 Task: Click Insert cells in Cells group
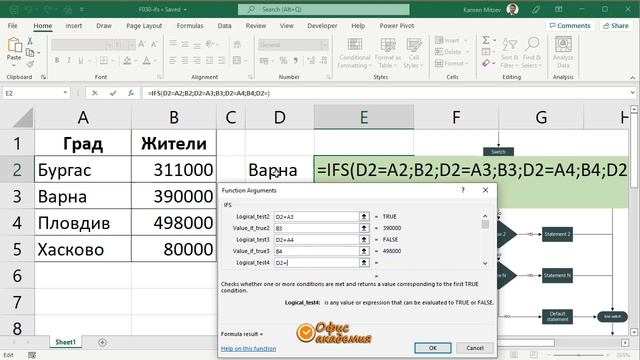(x=451, y=40)
